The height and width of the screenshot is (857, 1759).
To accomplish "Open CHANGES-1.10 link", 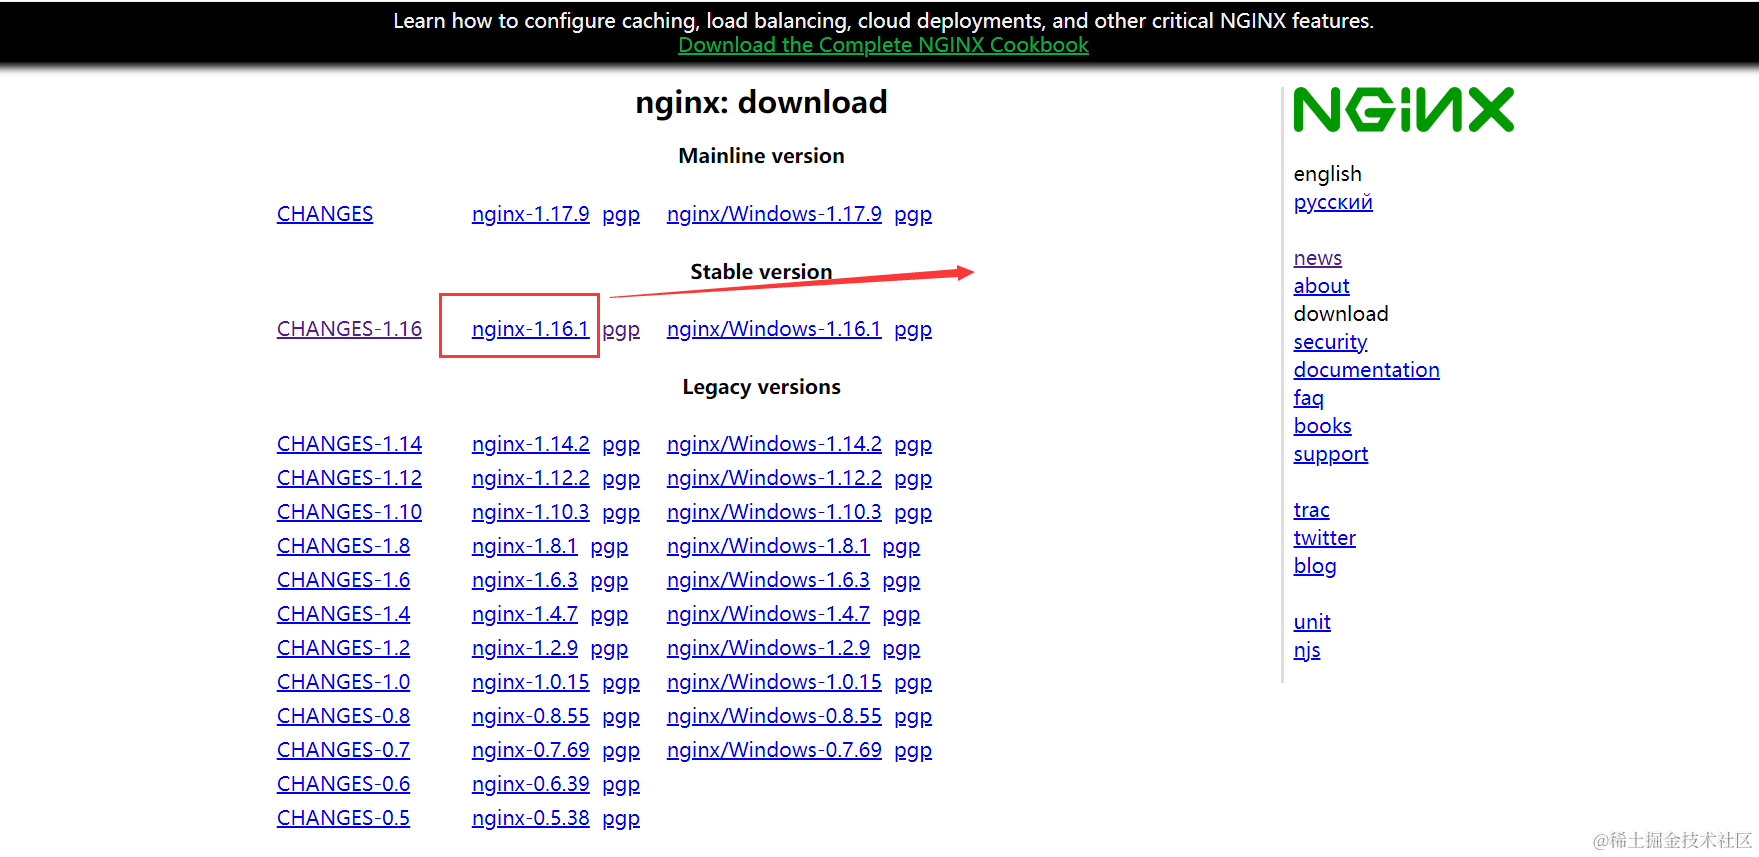I will click(349, 512).
